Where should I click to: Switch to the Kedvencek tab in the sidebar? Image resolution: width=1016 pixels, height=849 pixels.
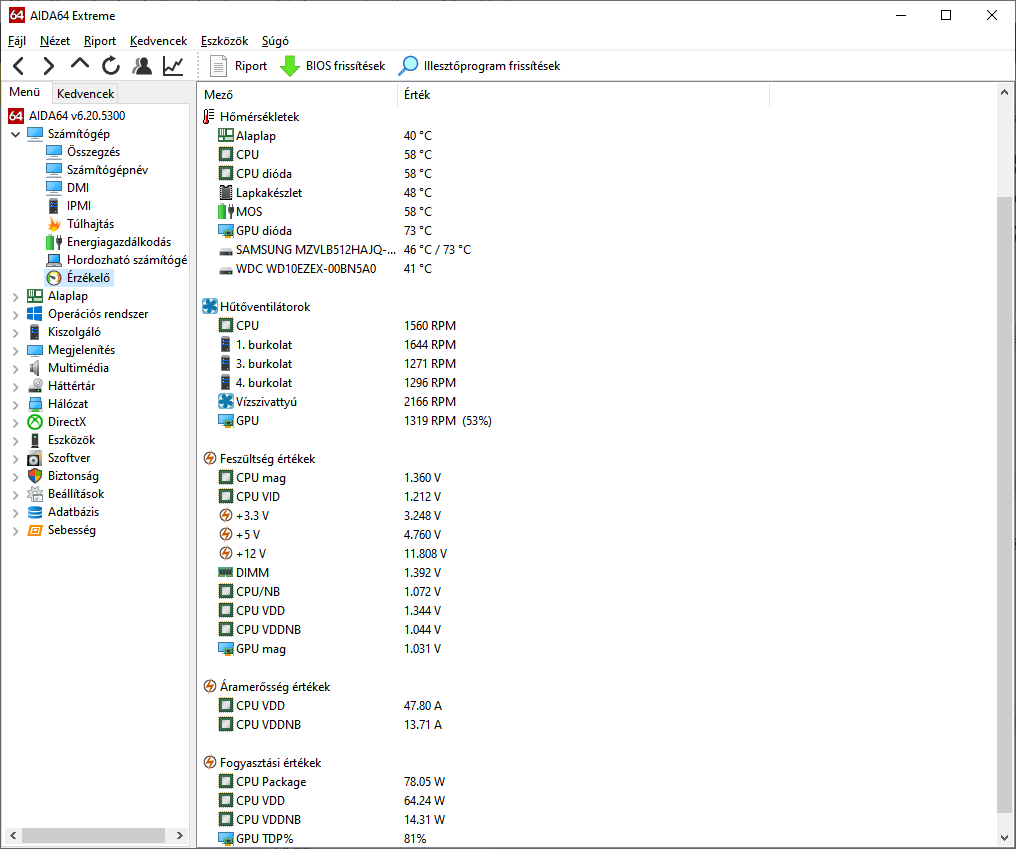[x=86, y=93]
